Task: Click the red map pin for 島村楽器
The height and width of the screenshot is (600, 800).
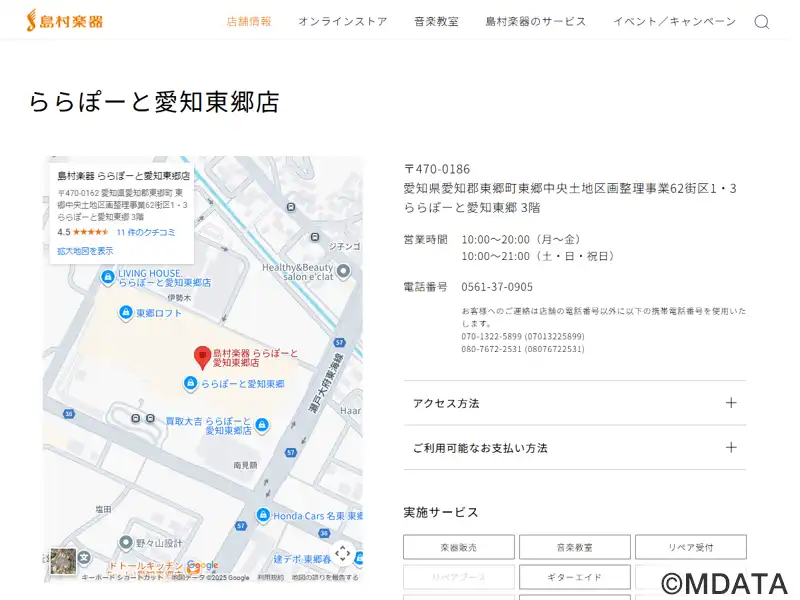Action: click(202, 357)
